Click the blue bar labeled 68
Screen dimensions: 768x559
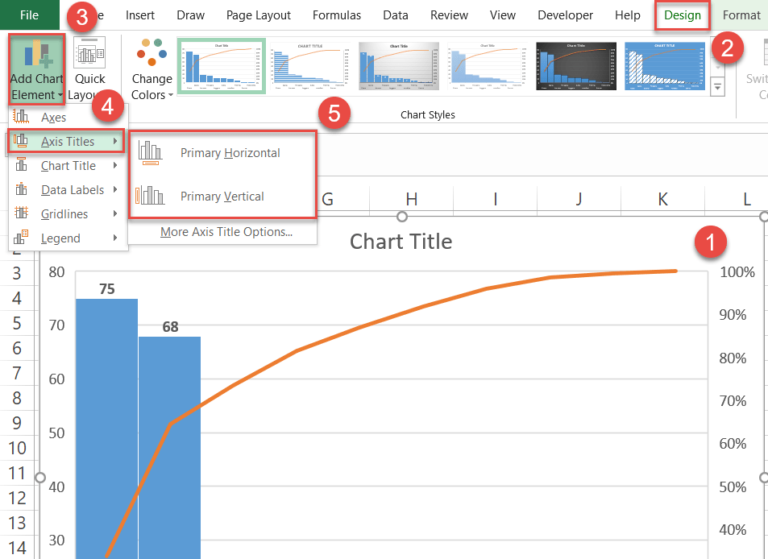(x=169, y=447)
